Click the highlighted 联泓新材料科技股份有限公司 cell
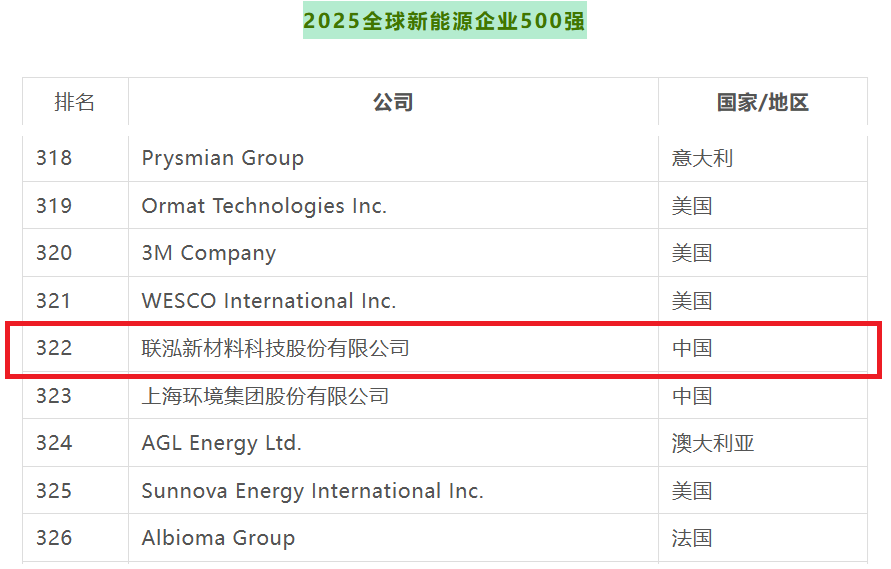The image size is (891, 569). tap(276, 348)
